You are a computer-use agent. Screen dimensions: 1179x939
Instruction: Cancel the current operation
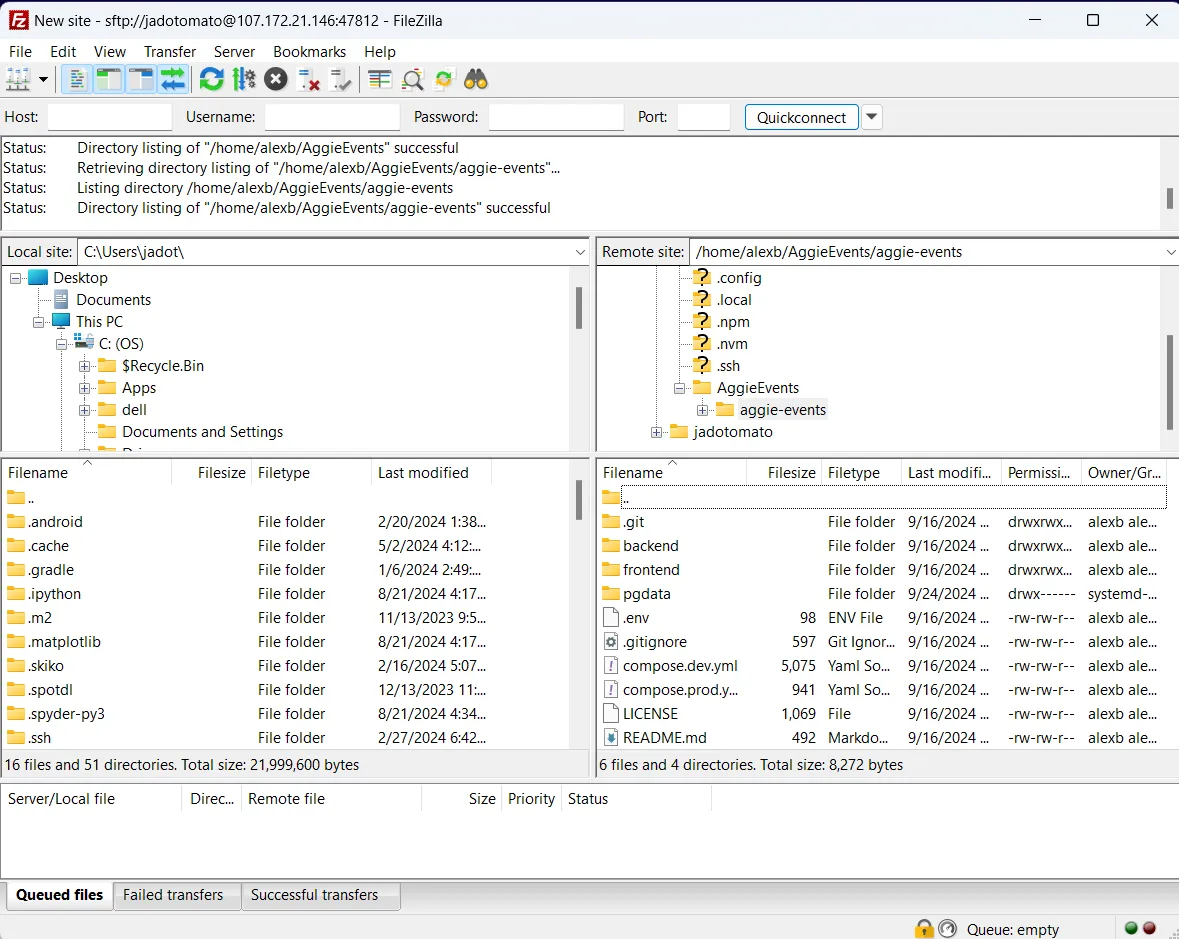coord(276,79)
